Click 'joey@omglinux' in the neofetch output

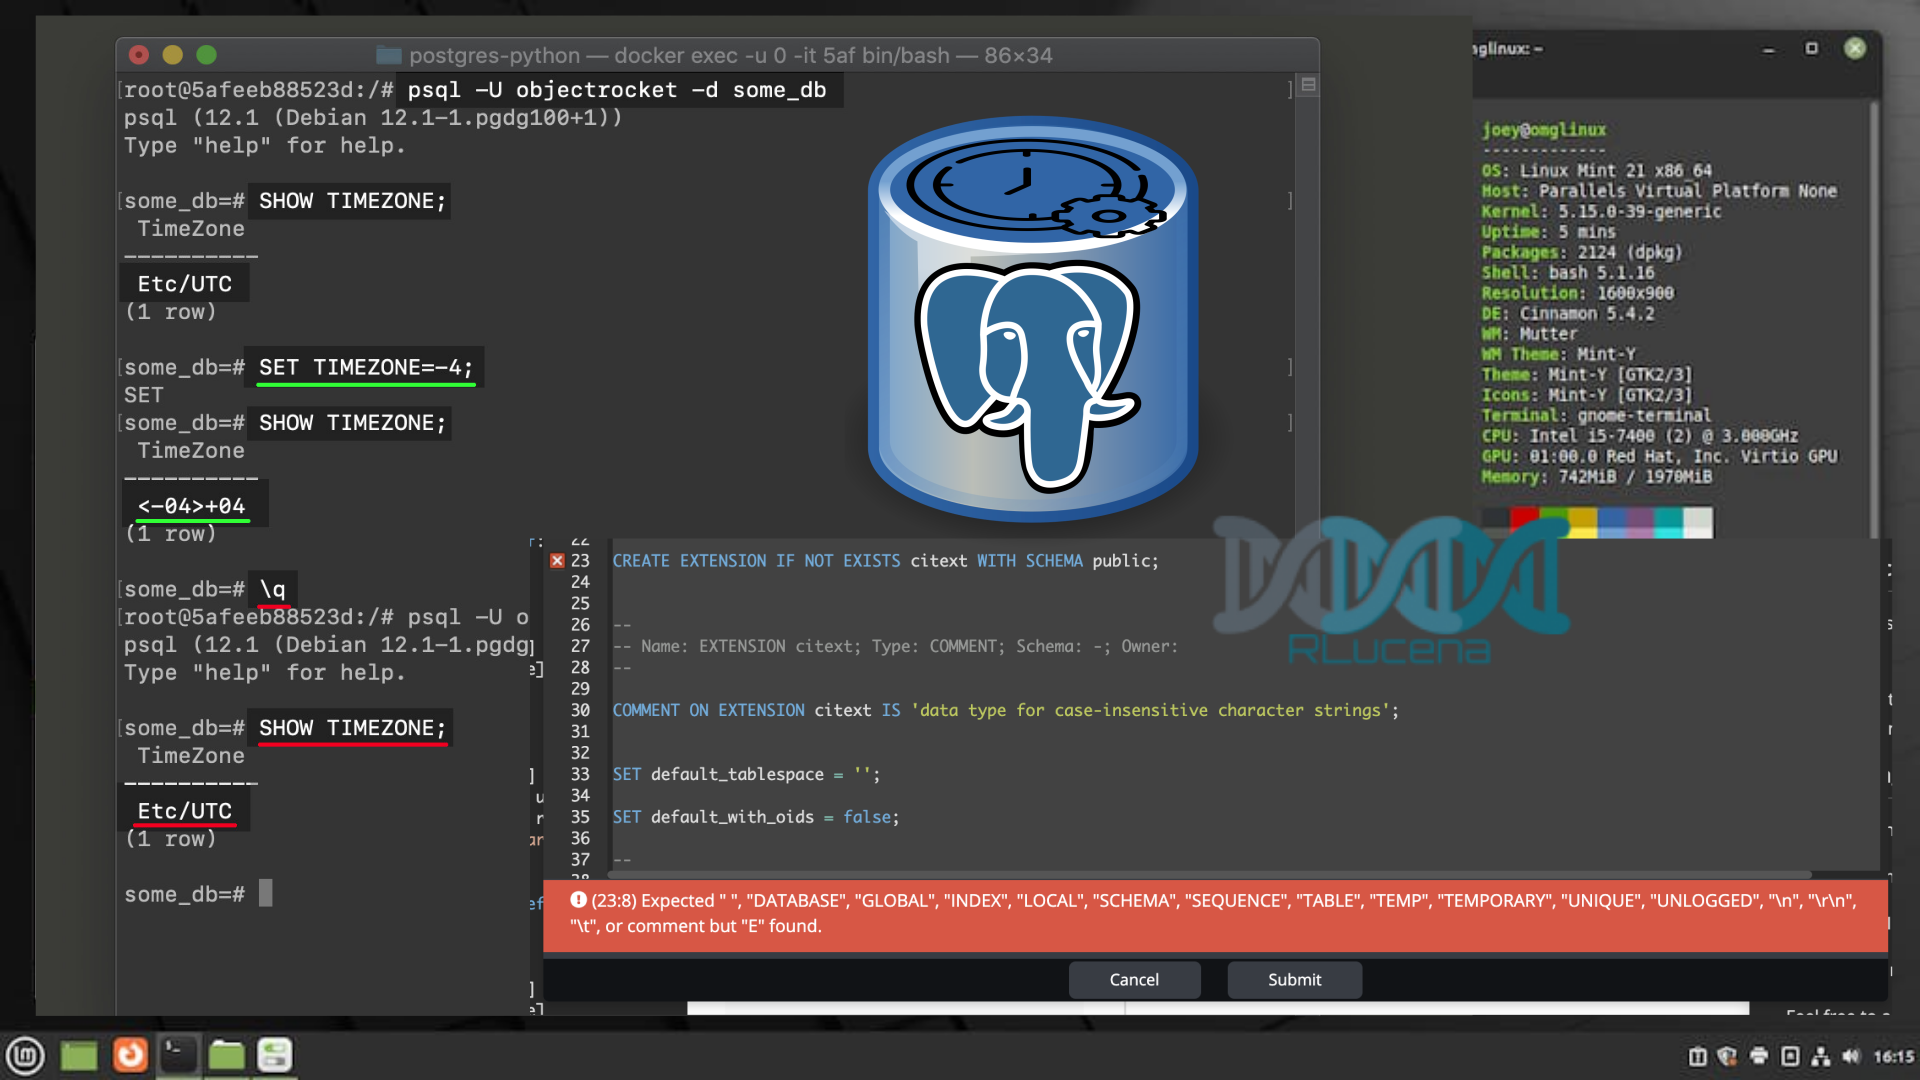tap(1544, 130)
